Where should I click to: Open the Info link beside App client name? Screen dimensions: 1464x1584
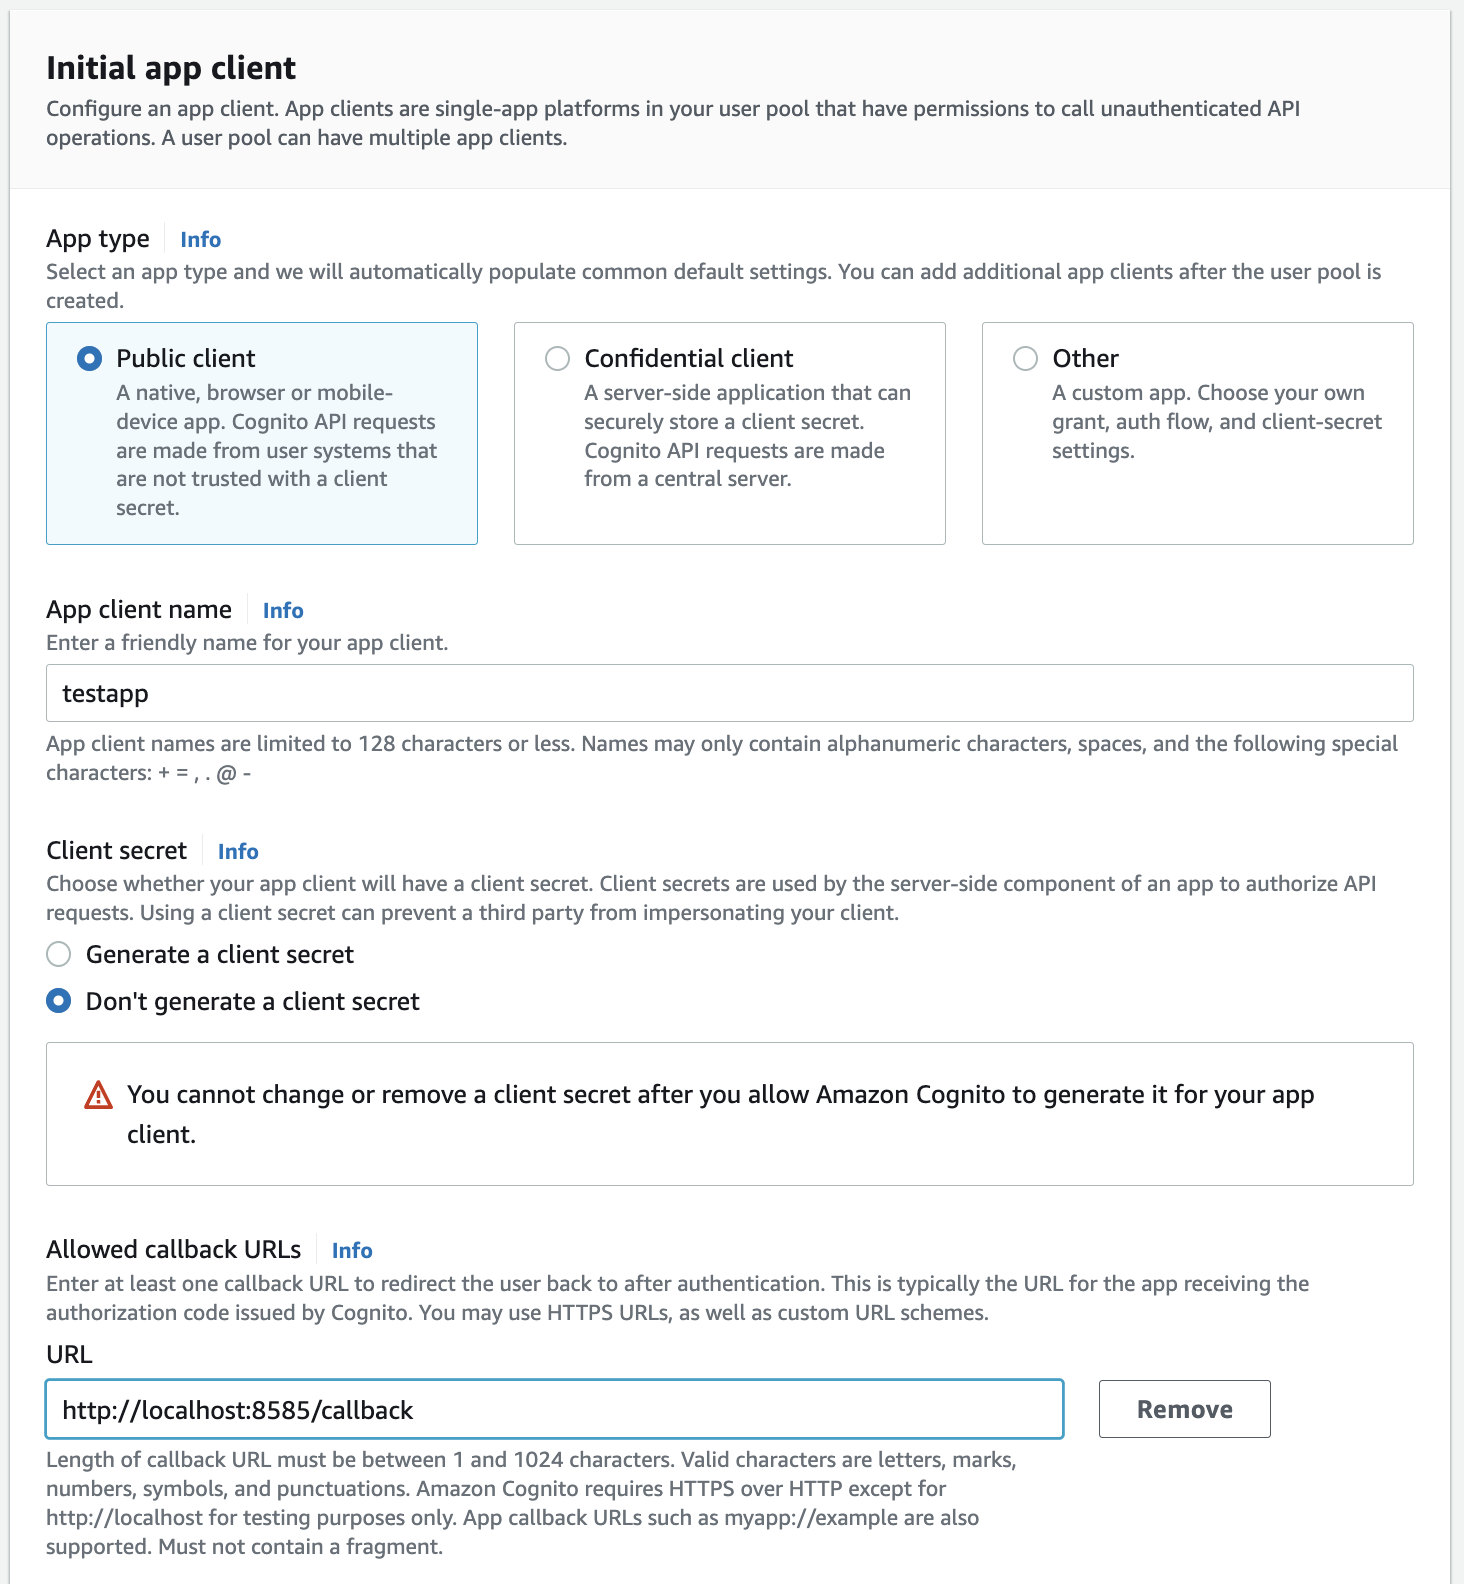click(282, 610)
